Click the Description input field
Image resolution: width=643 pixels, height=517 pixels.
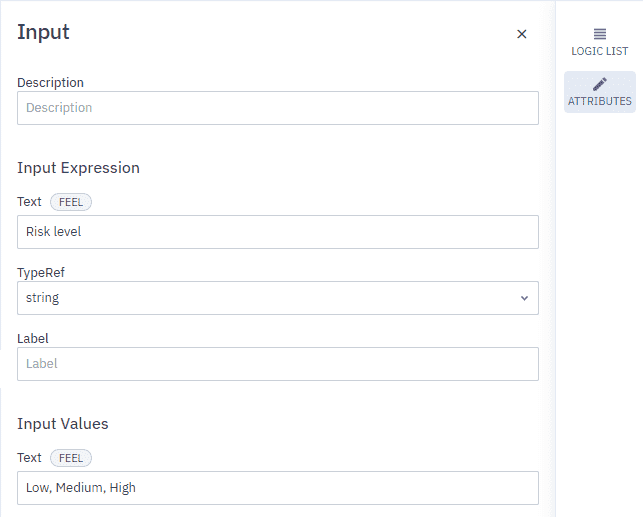(278, 108)
